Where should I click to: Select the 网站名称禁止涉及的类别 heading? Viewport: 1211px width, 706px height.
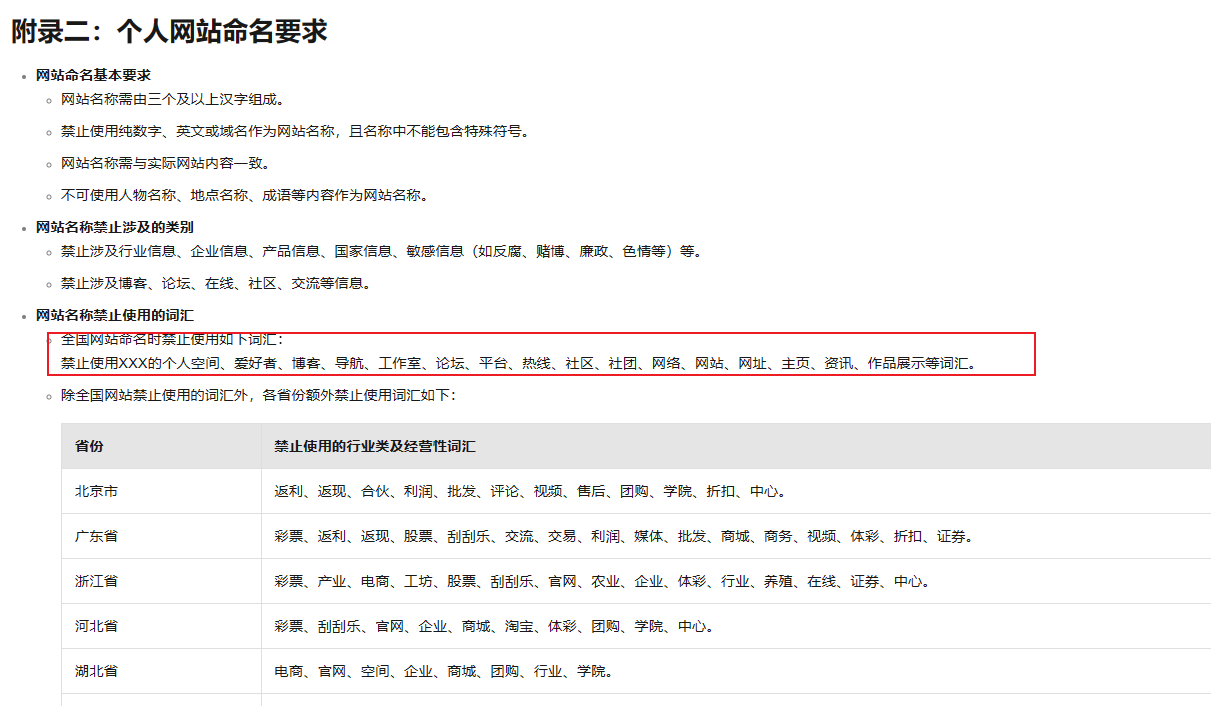click(115, 227)
